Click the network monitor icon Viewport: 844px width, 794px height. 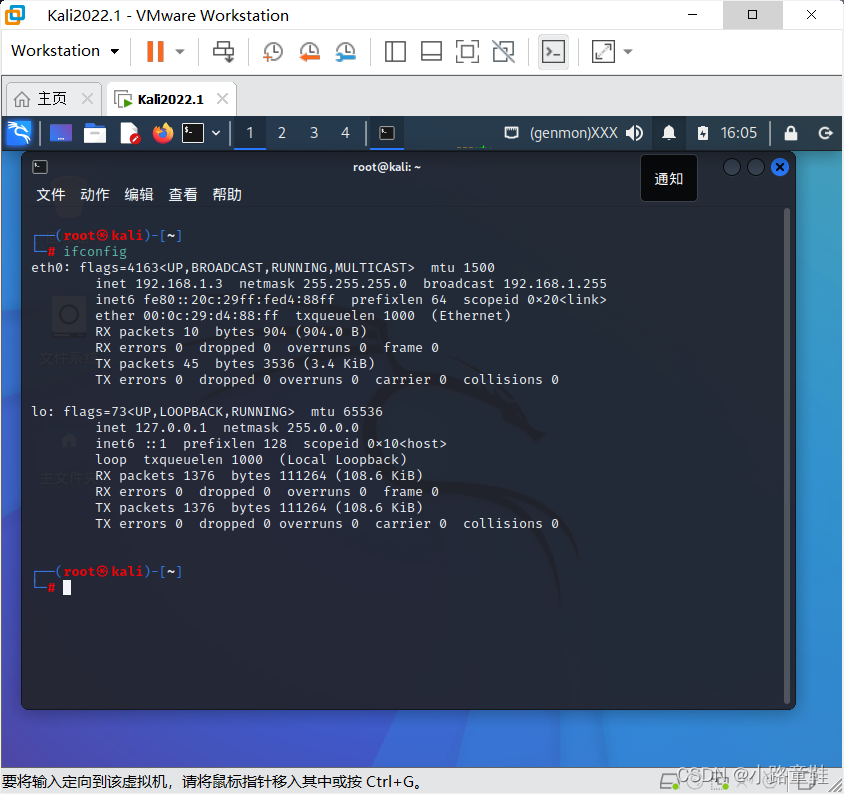point(511,132)
